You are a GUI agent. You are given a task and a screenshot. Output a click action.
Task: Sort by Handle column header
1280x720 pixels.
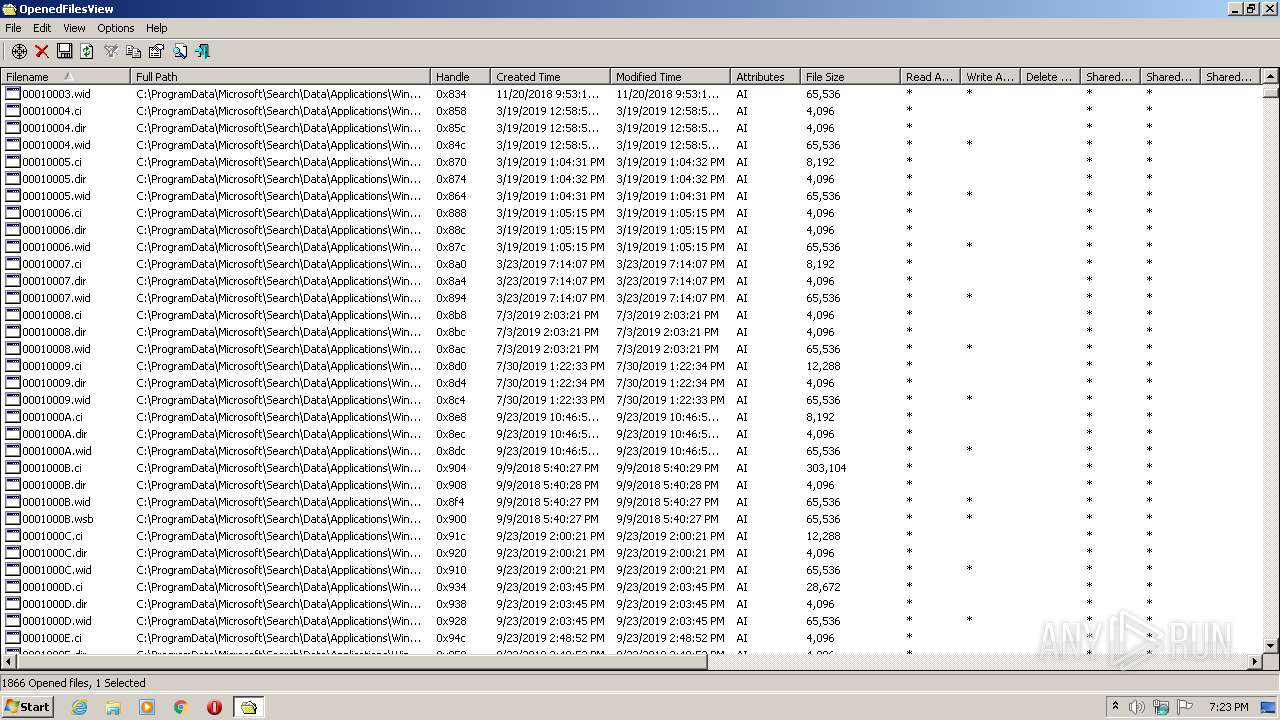click(460, 76)
